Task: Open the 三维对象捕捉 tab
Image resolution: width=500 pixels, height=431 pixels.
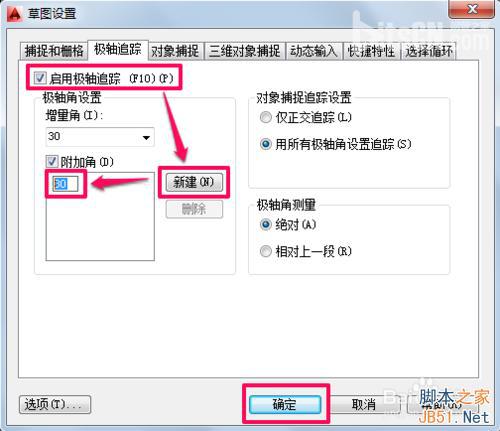Action: pyautogui.click(x=245, y=51)
